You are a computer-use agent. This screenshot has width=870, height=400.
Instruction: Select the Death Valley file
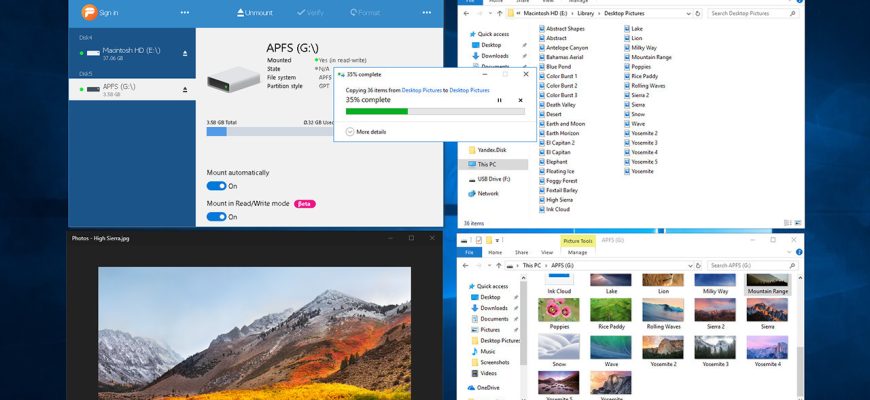point(557,105)
